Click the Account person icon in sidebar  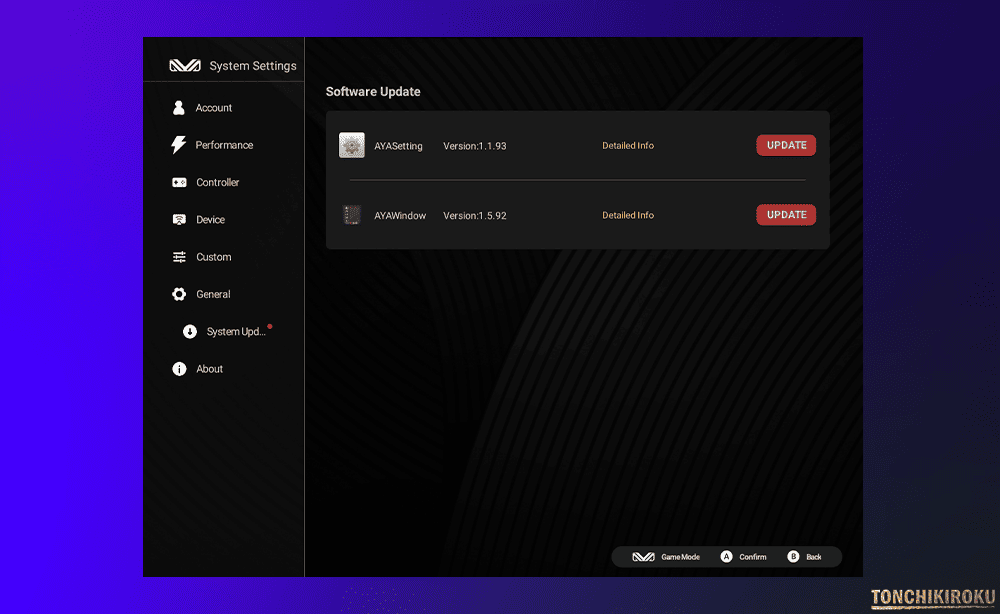pos(179,108)
